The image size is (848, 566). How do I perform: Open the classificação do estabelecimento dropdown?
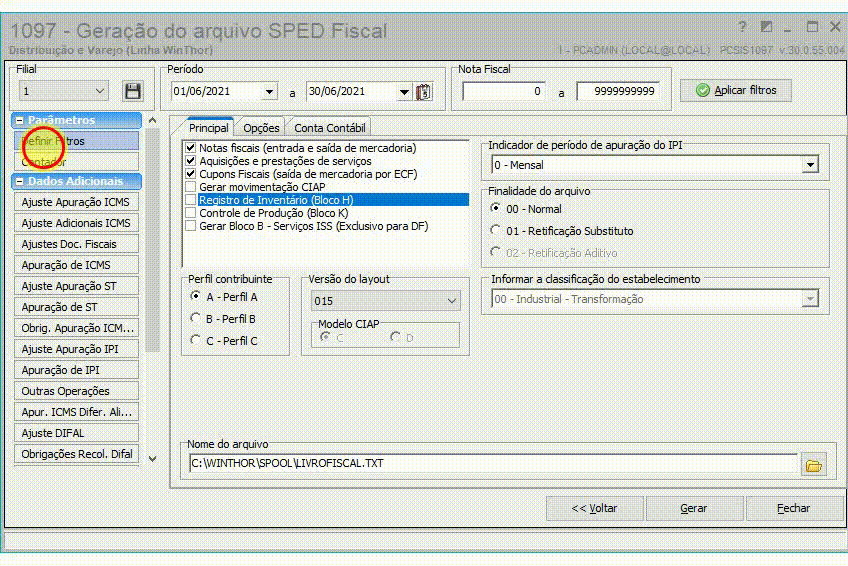click(x=810, y=298)
